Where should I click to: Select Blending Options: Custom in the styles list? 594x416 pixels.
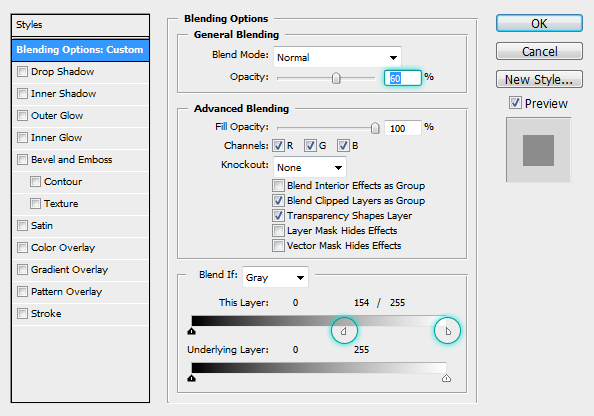tap(80, 50)
